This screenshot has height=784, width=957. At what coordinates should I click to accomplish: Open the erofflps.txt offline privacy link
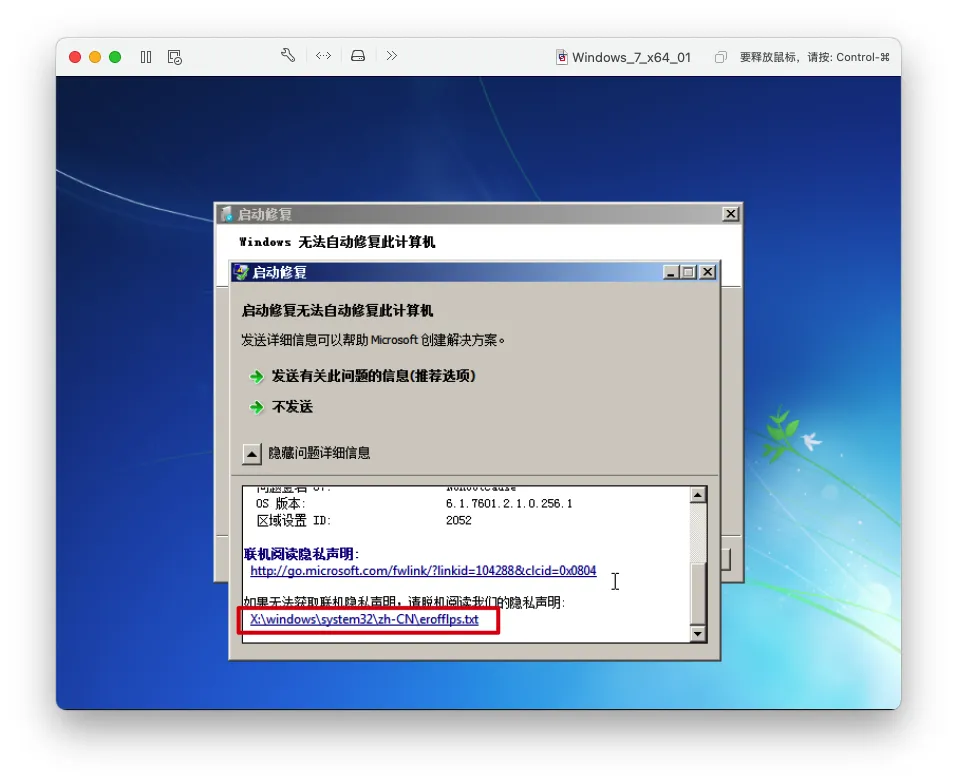(x=364, y=619)
